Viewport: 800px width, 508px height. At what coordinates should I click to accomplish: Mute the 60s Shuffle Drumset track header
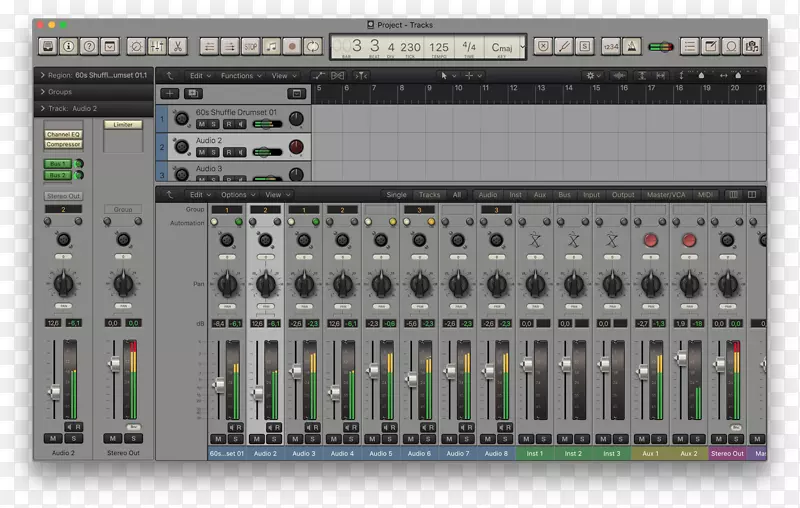[199, 124]
